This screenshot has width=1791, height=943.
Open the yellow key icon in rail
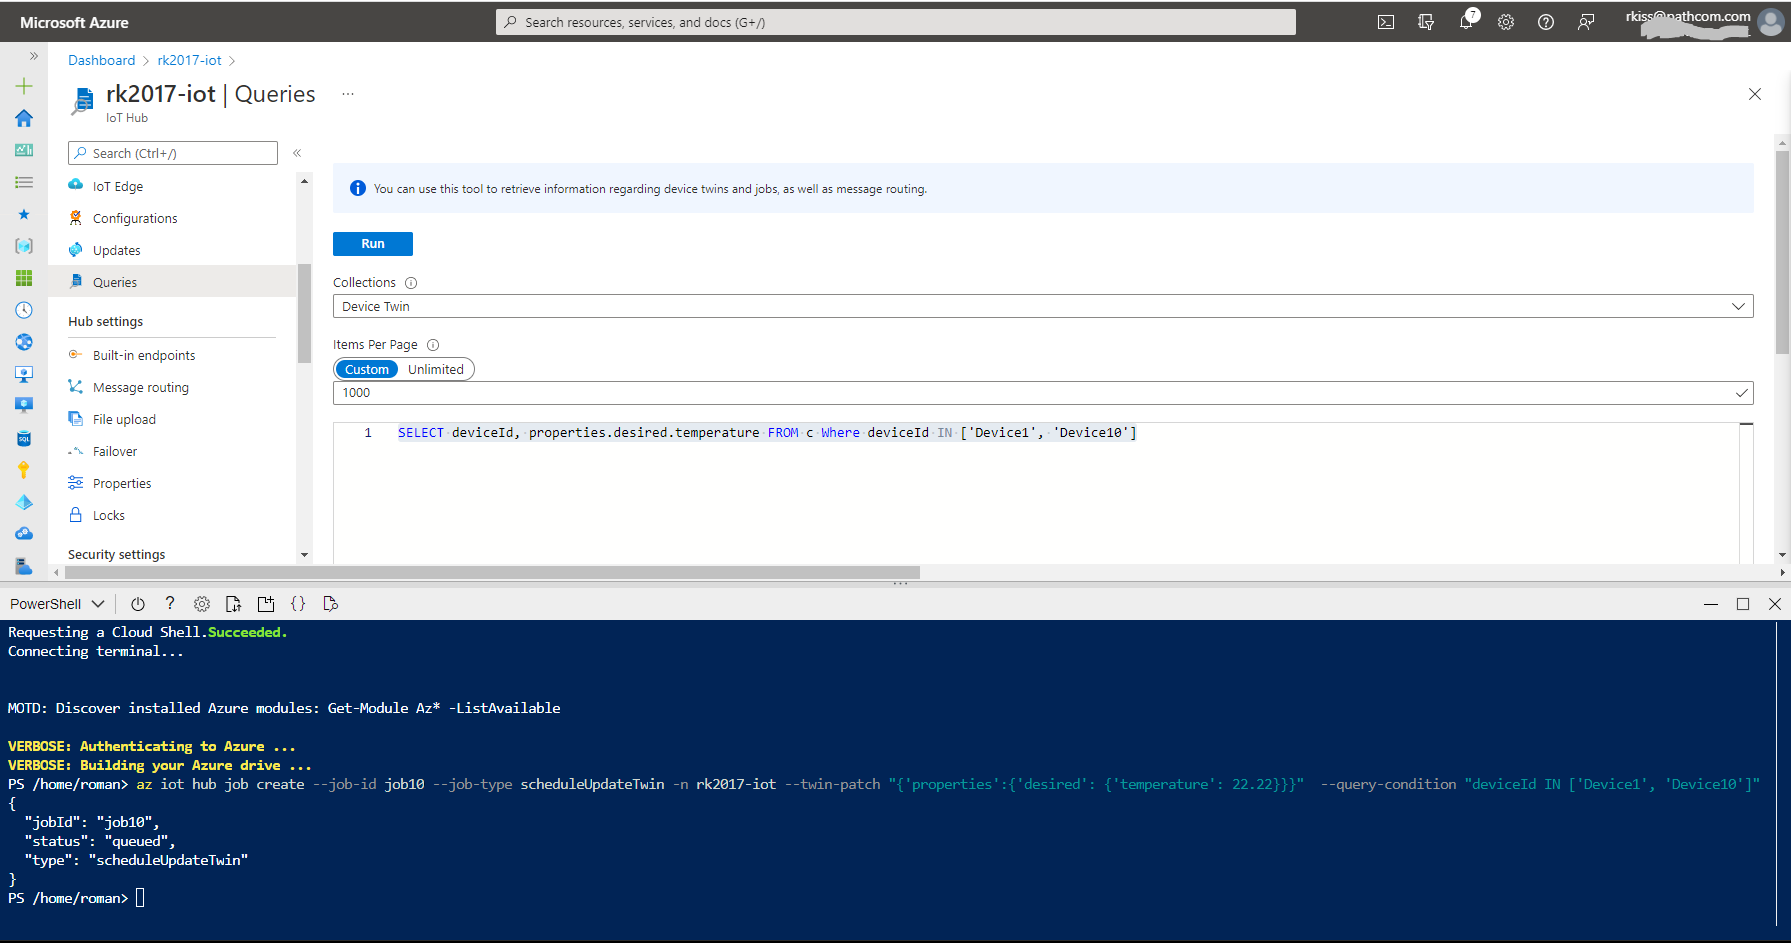pyautogui.click(x=24, y=470)
